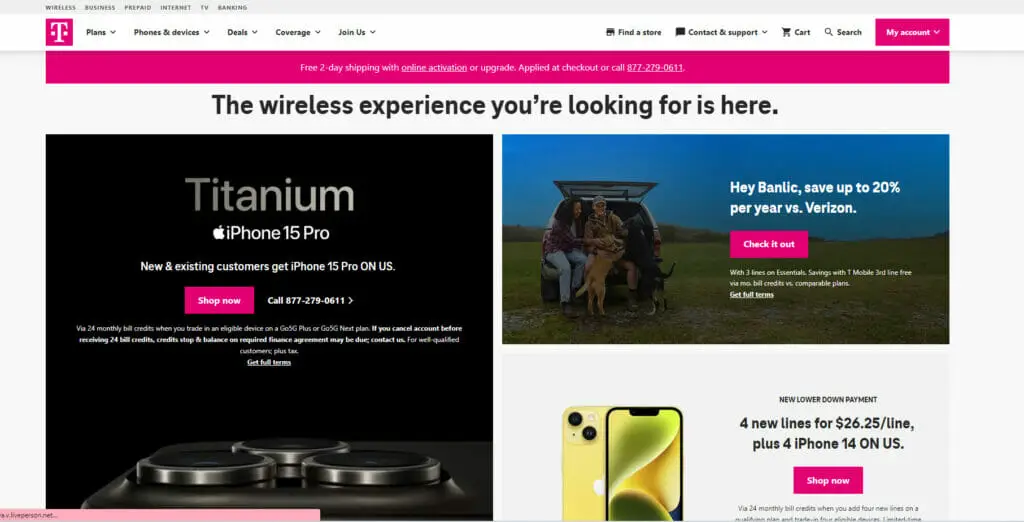This screenshot has height=522, width=1024.
Task: Select the Prepaid top menu item
Action: [x=138, y=8]
